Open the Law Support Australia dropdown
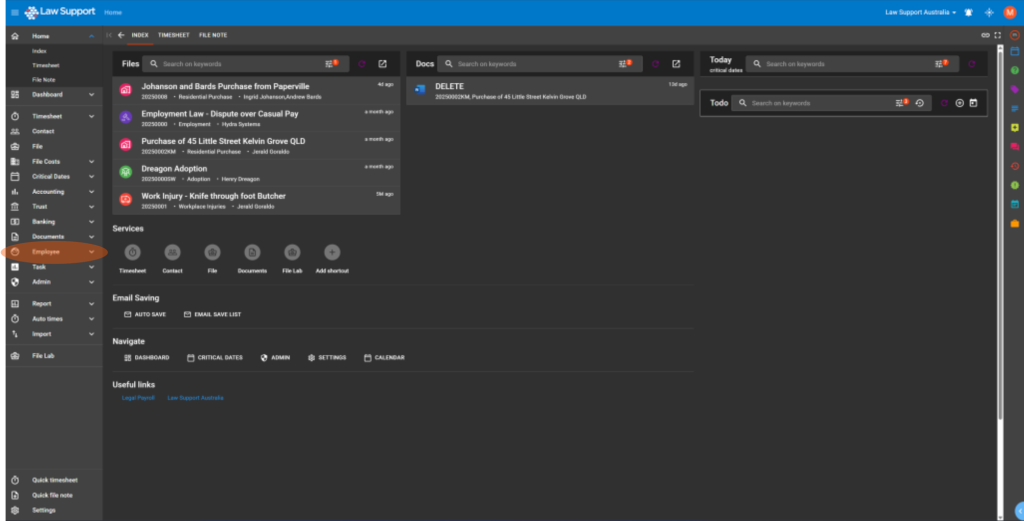 pos(920,12)
